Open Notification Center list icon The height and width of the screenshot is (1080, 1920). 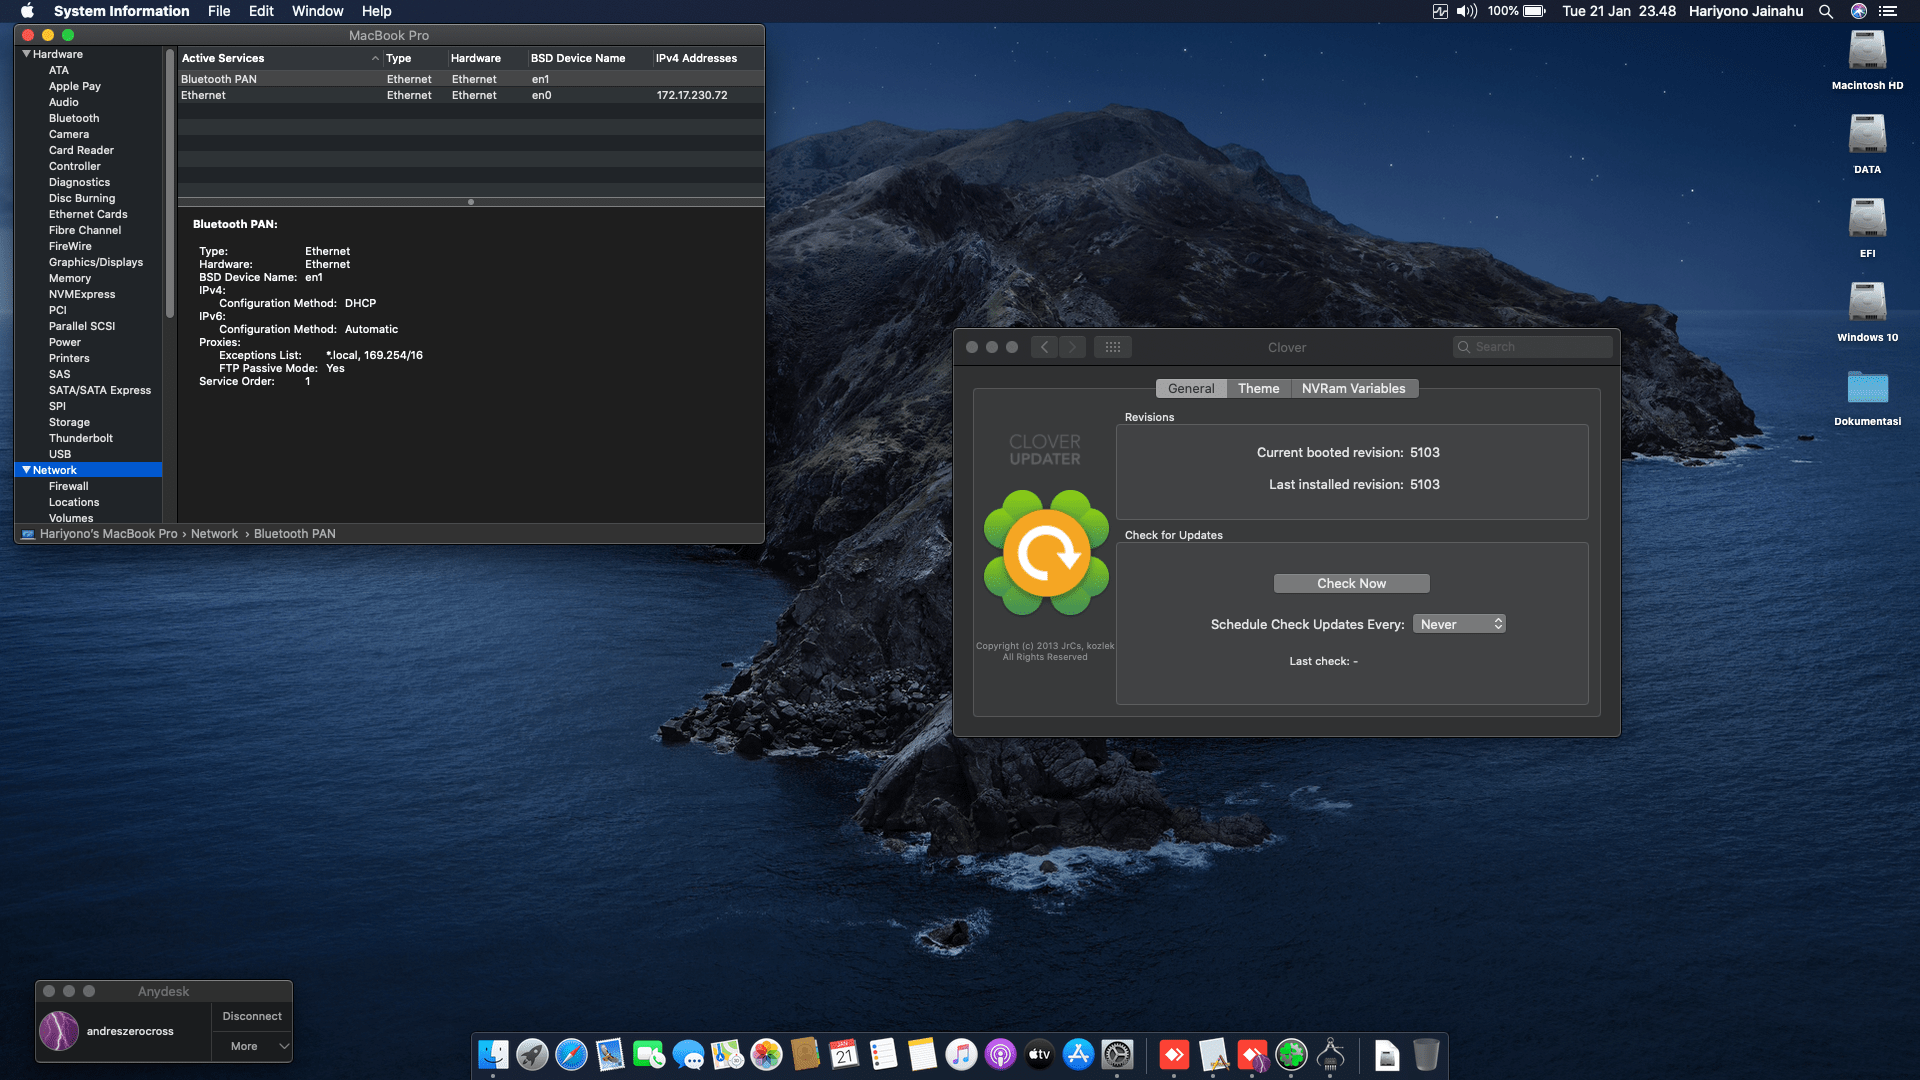click(x=1888, y=11)
